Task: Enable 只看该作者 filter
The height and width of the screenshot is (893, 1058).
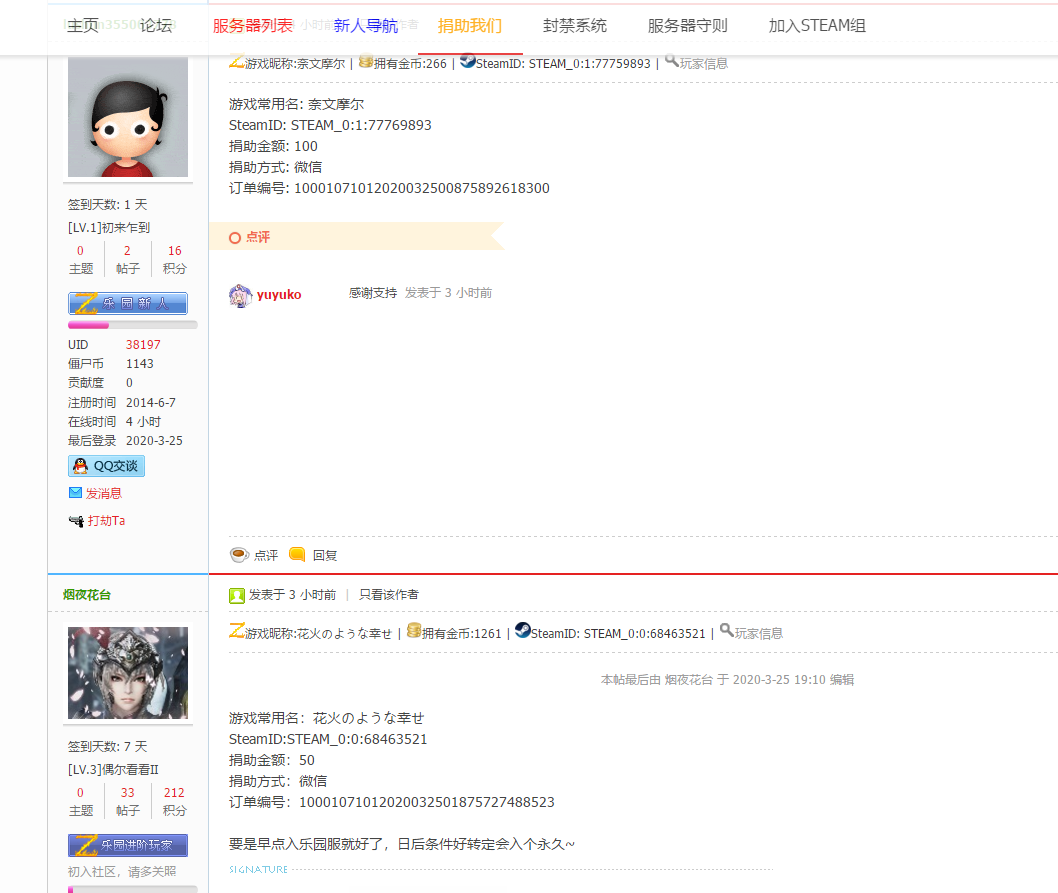Action: tap(389, 595)
